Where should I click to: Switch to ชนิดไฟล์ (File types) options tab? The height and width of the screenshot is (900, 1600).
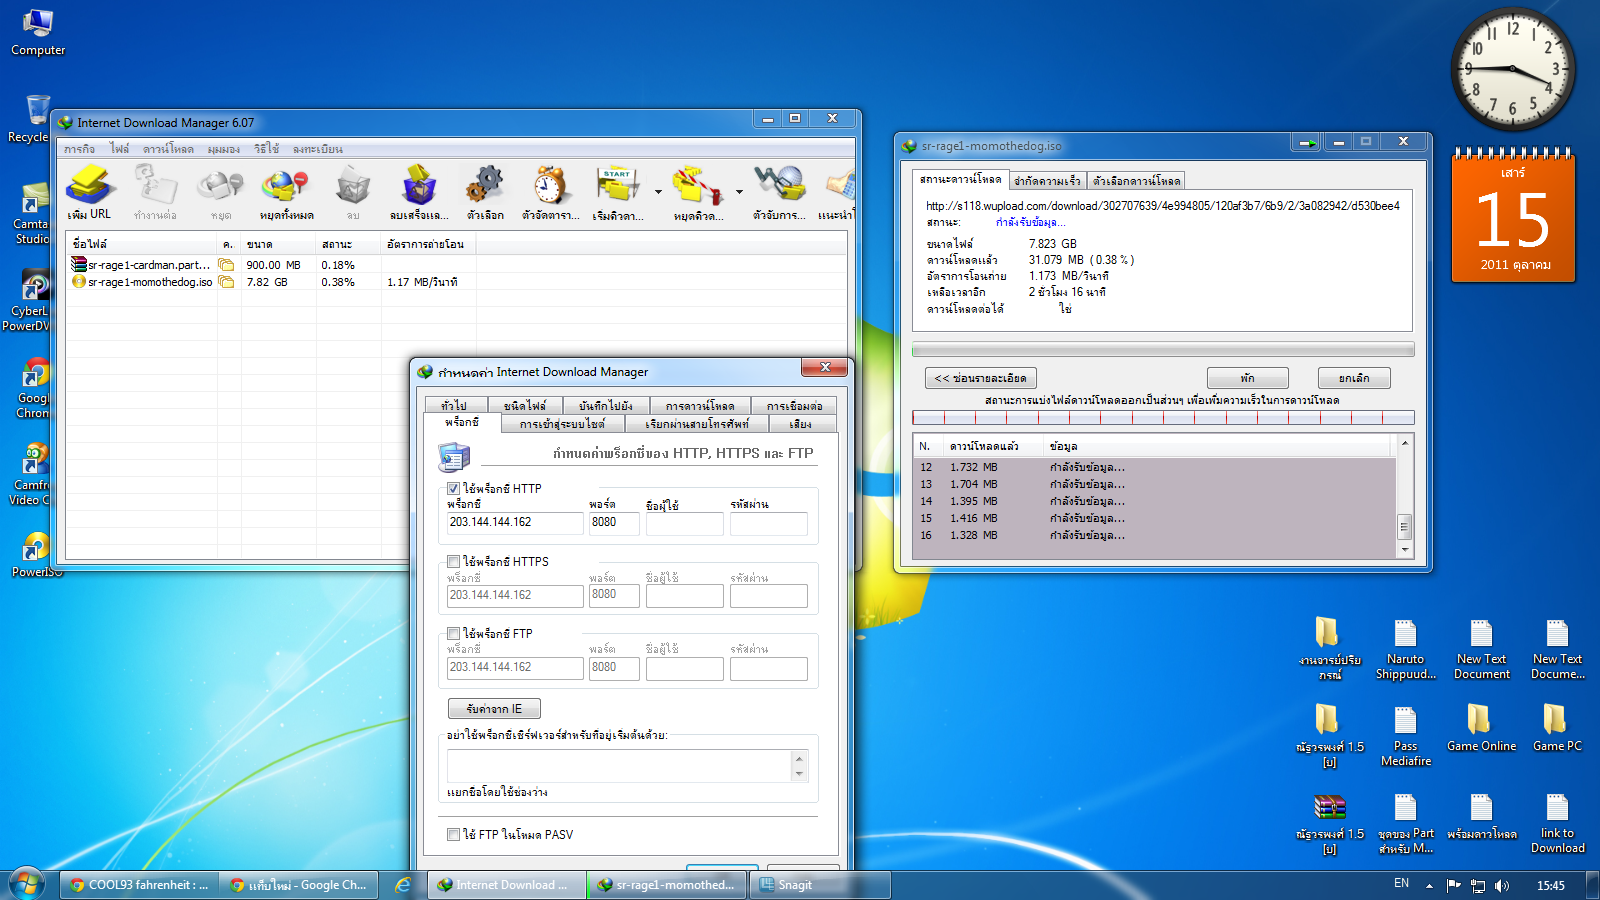(524, 405)
